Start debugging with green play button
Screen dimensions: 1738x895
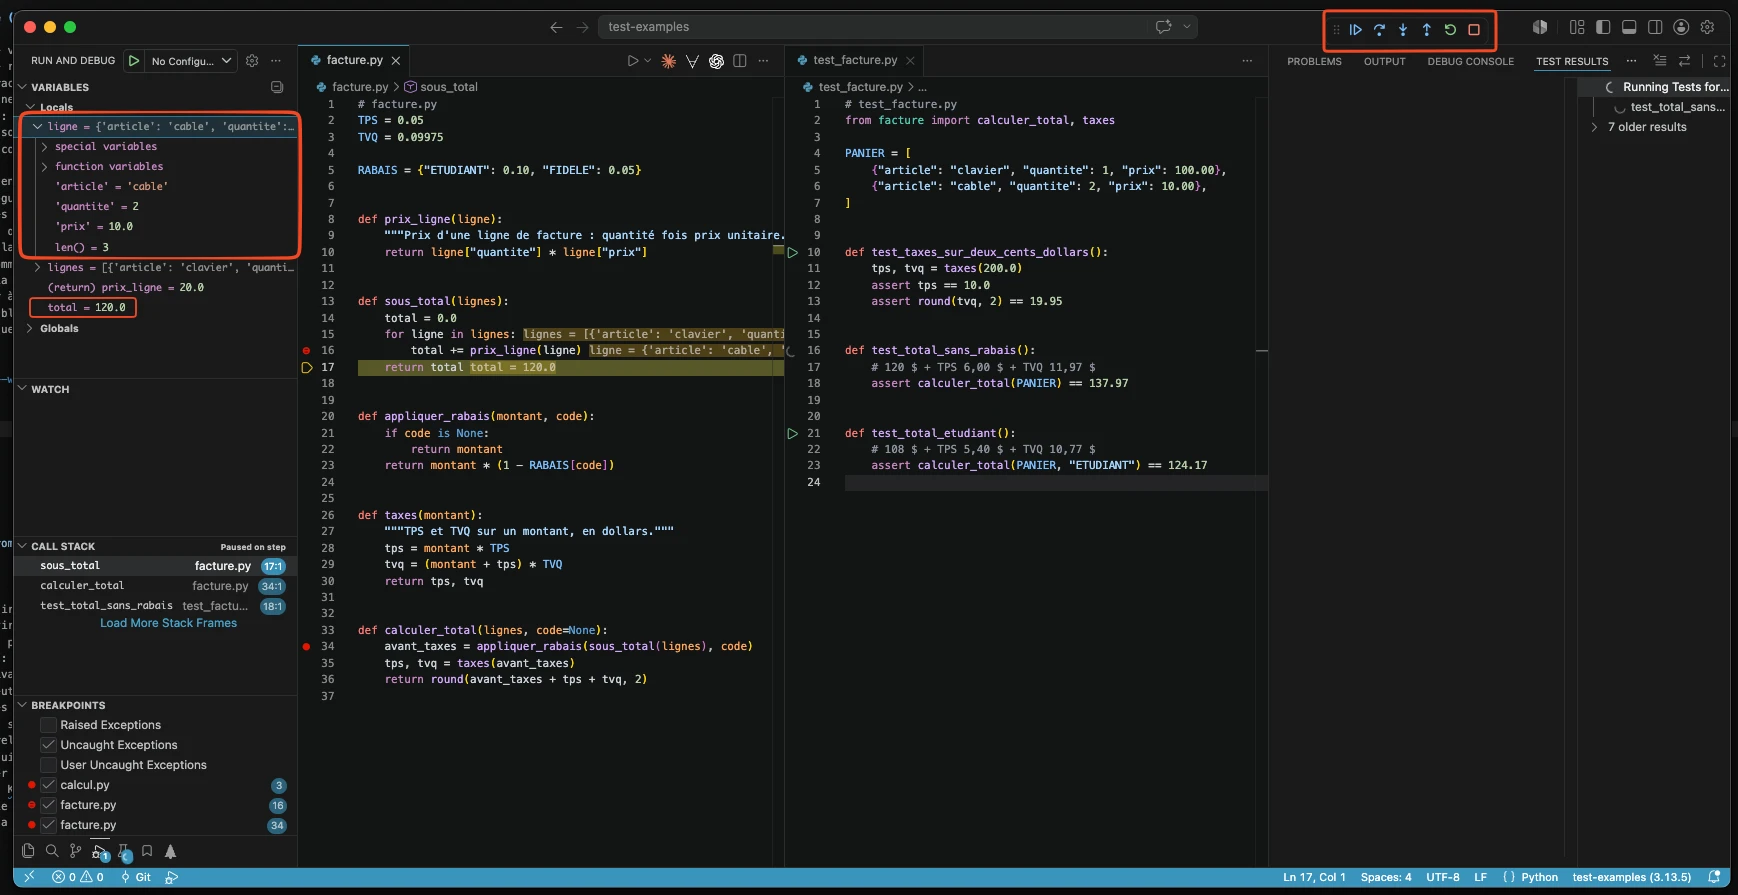(134, 61)
